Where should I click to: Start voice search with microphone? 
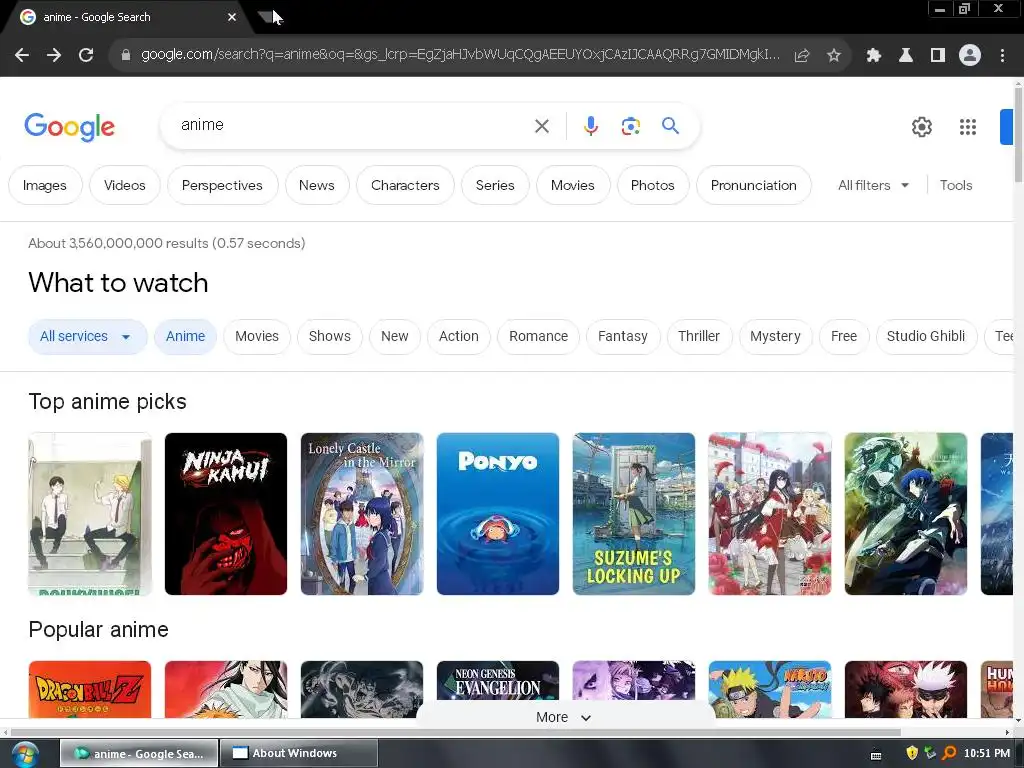(591, 126)
